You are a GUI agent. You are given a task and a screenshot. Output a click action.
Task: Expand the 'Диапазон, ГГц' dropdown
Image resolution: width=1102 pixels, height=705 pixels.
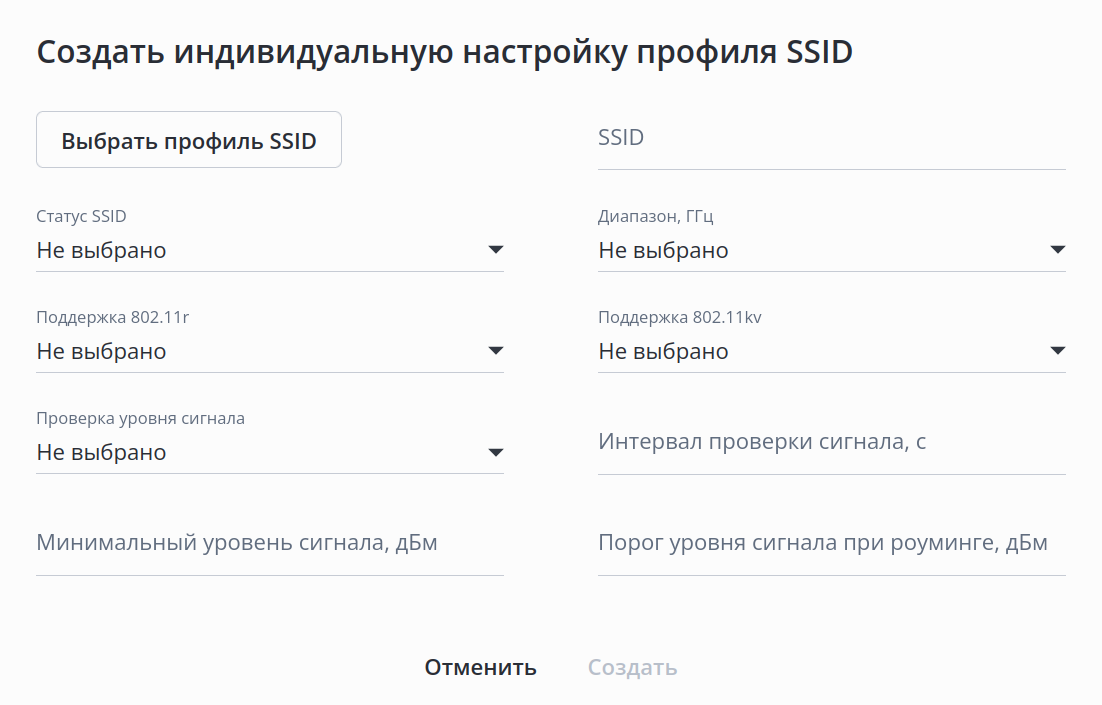tap(812, 250)
